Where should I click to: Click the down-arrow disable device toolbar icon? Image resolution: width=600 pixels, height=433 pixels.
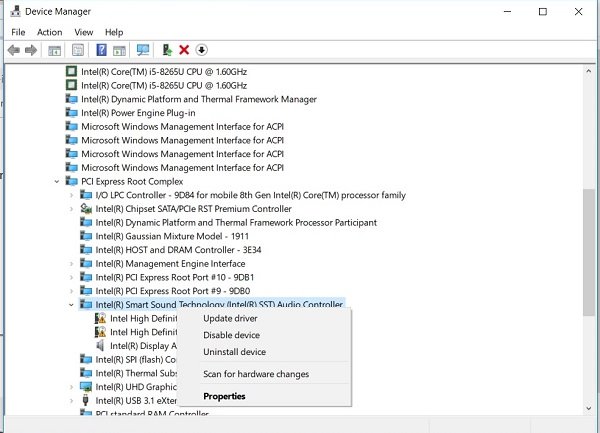tap(201, 50)
